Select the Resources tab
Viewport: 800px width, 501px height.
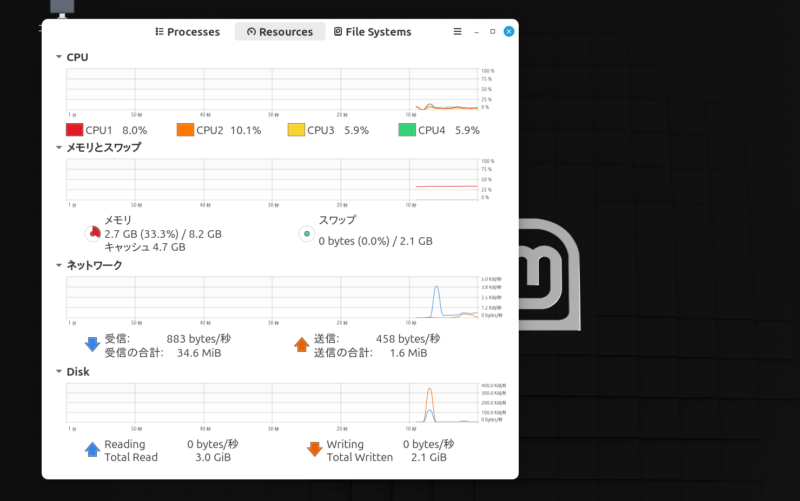279,32
